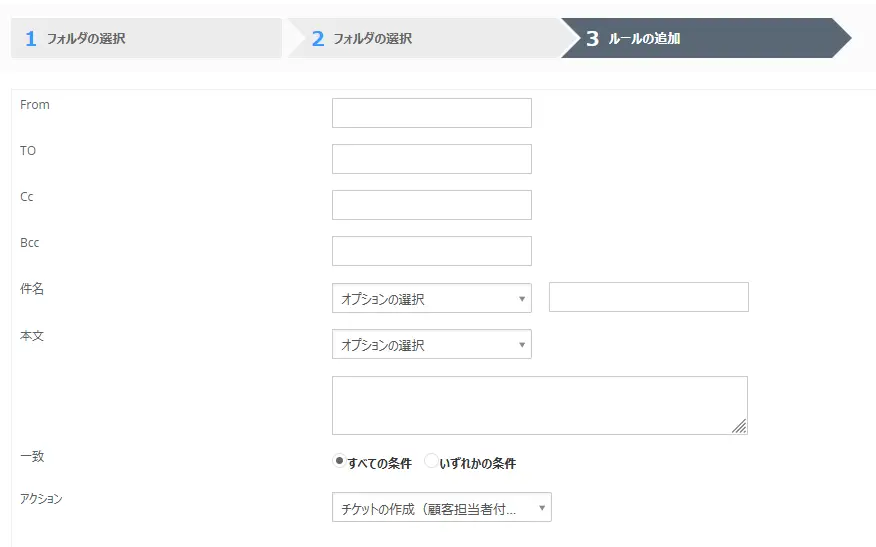Grab the 本文 text area resize handle

point(739,427)
